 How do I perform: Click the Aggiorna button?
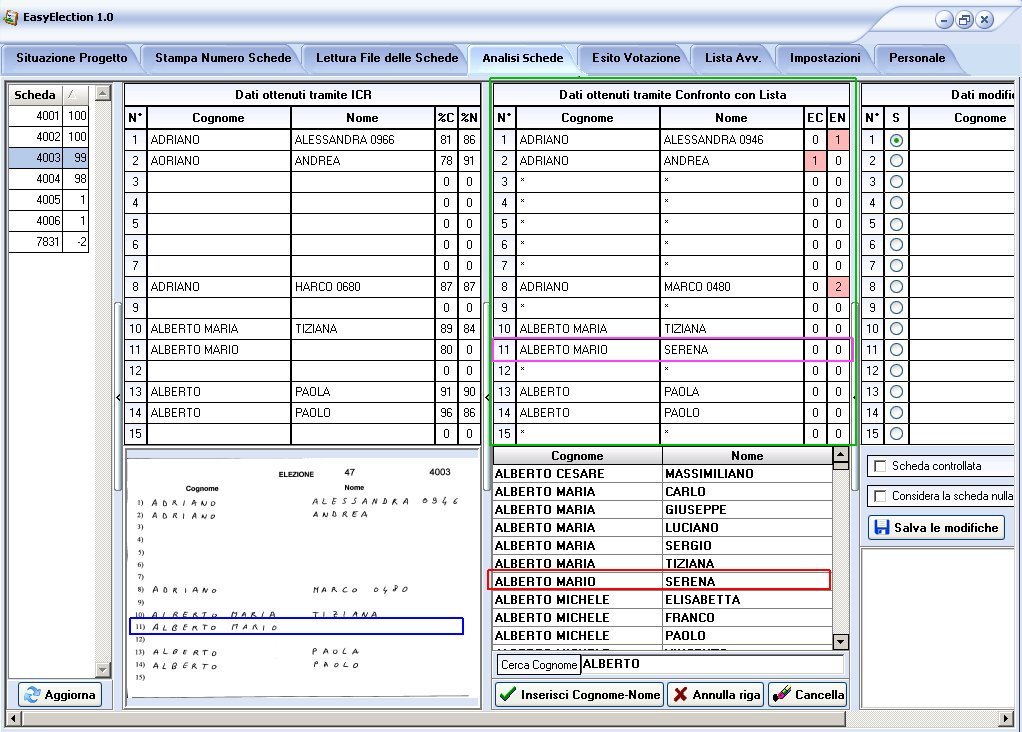point(60,695)
